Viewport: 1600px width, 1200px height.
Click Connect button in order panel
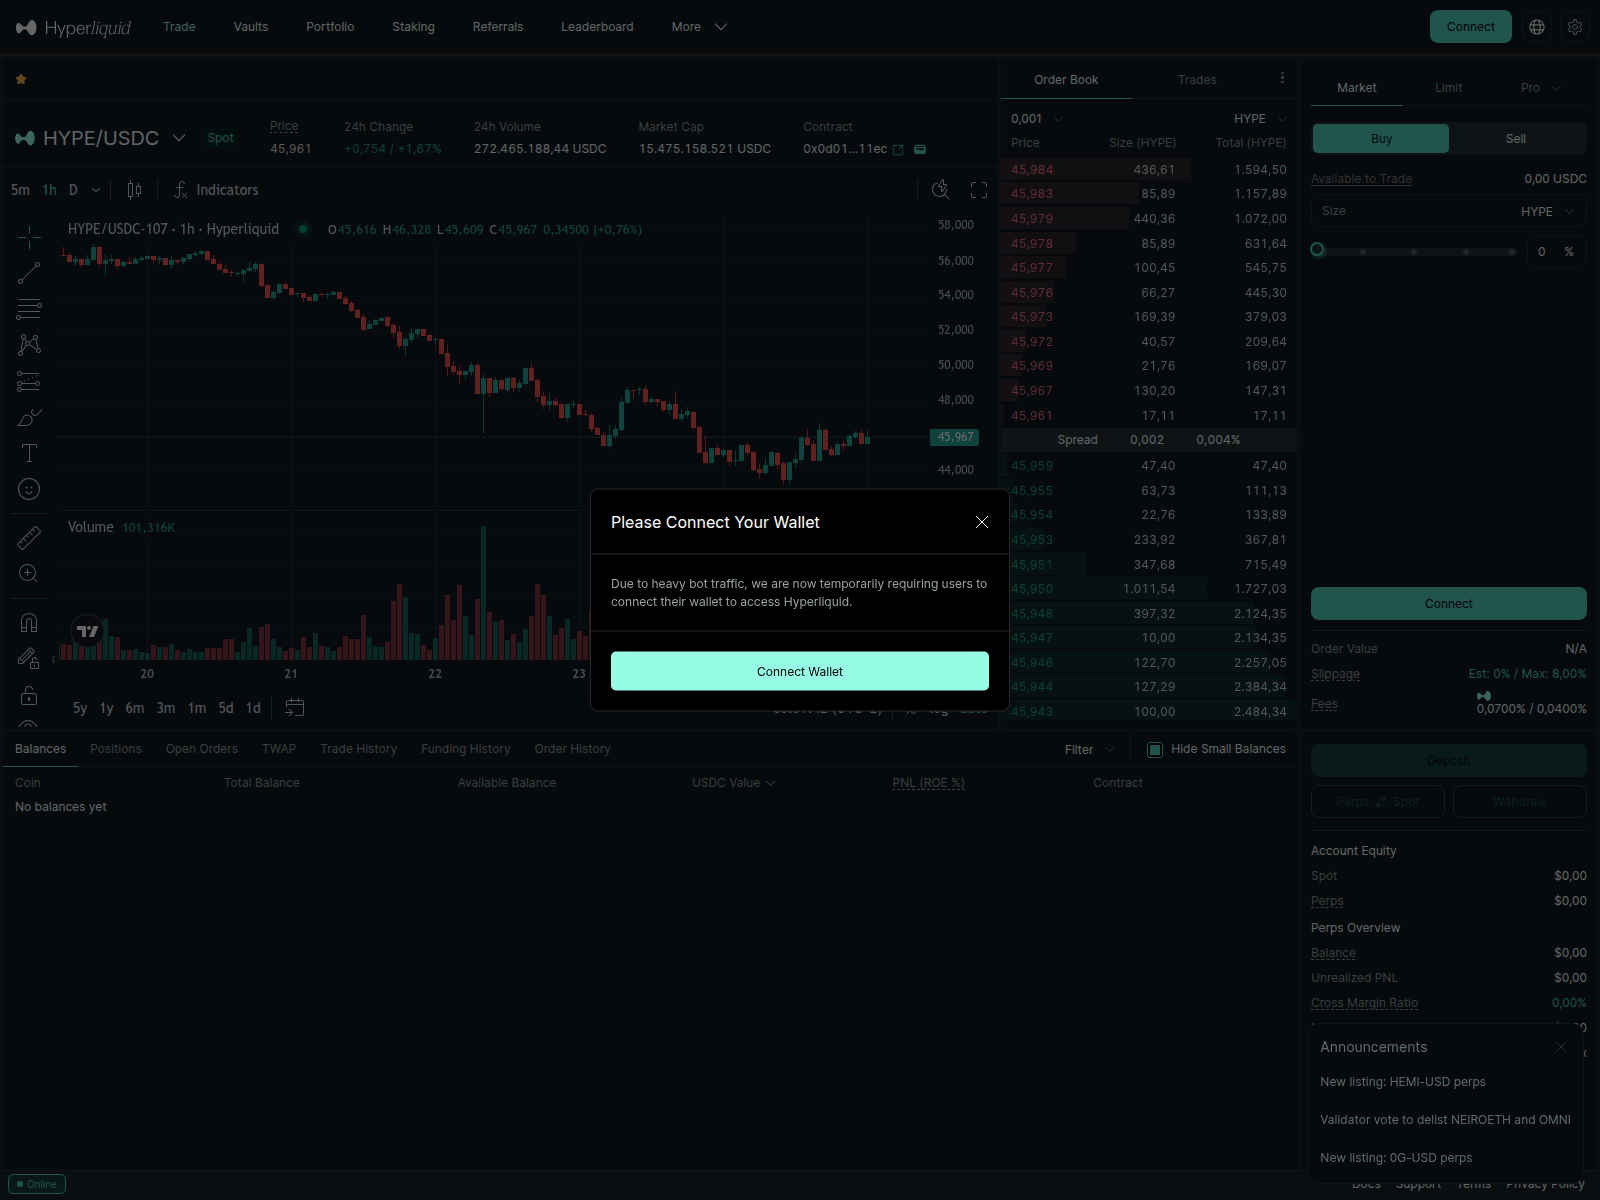pyautogui.click(x=1448, y=604)
